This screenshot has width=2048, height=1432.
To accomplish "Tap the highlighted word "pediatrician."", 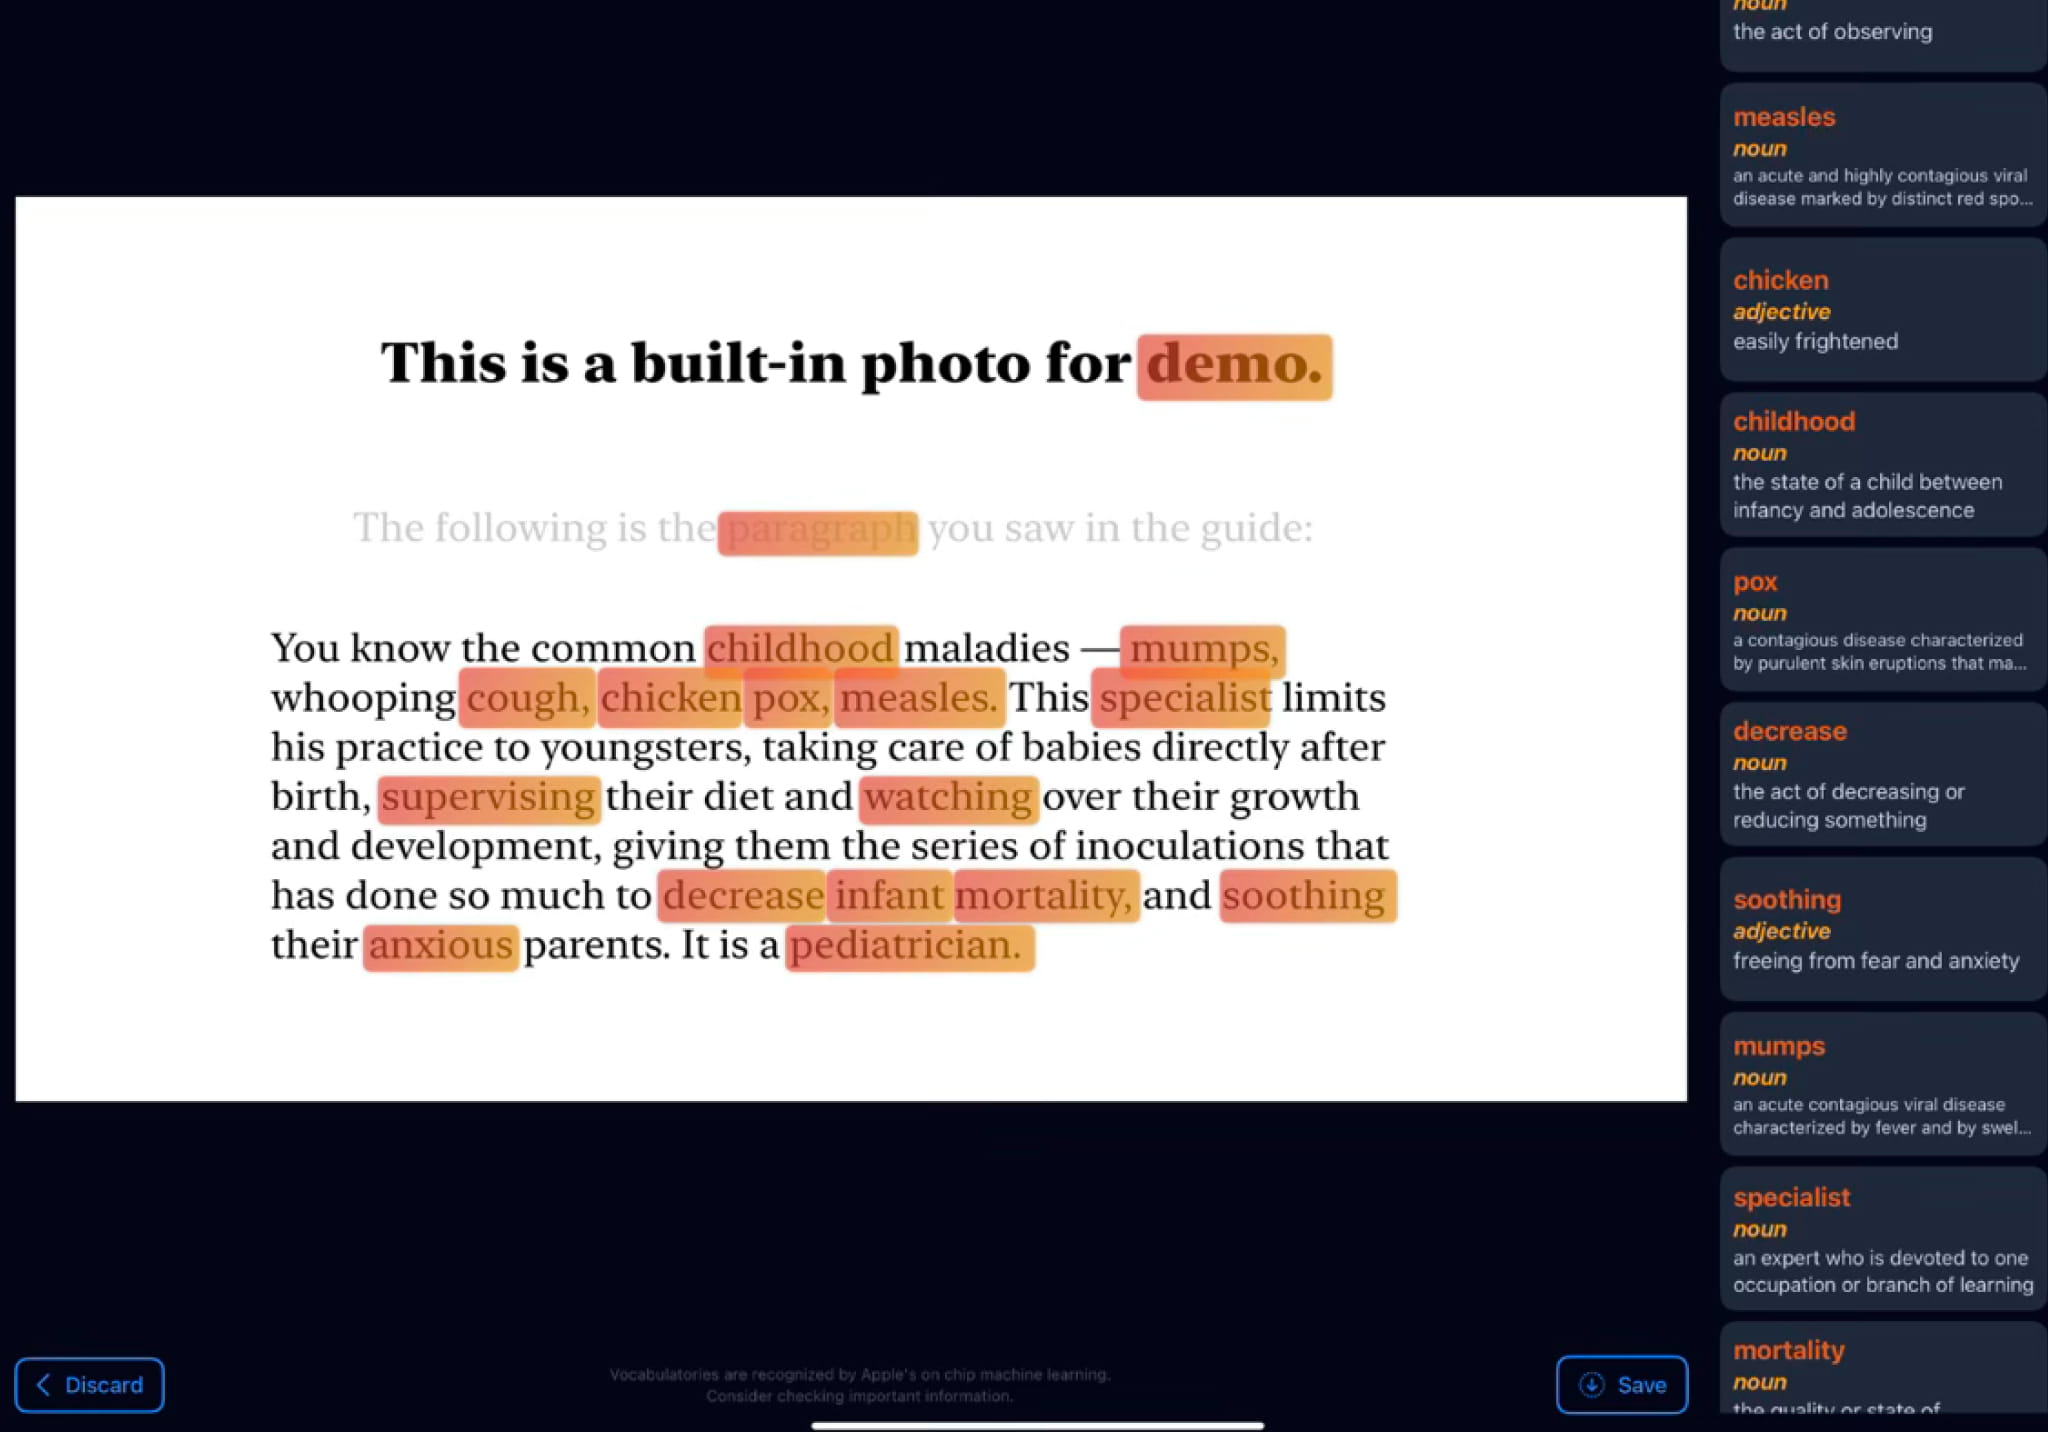I will [909, 947].
